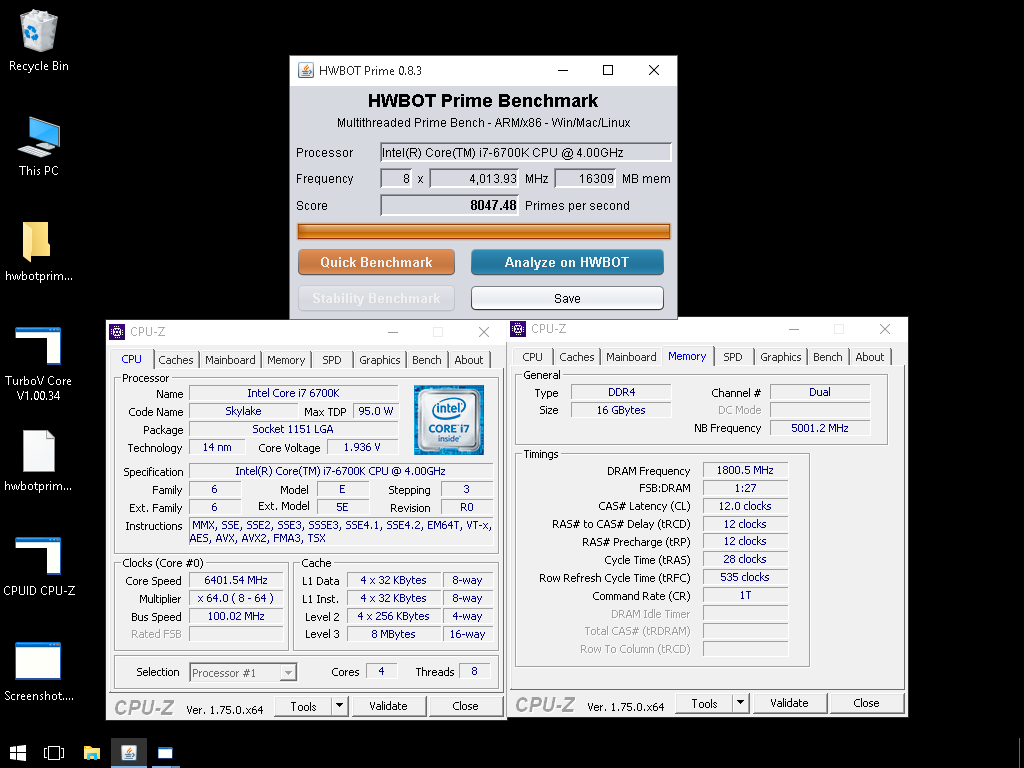The width and height of the screenshot is (1024, 768).
Task: Switch to SPD tab in right CPU-Z
Action: [733, 357]
